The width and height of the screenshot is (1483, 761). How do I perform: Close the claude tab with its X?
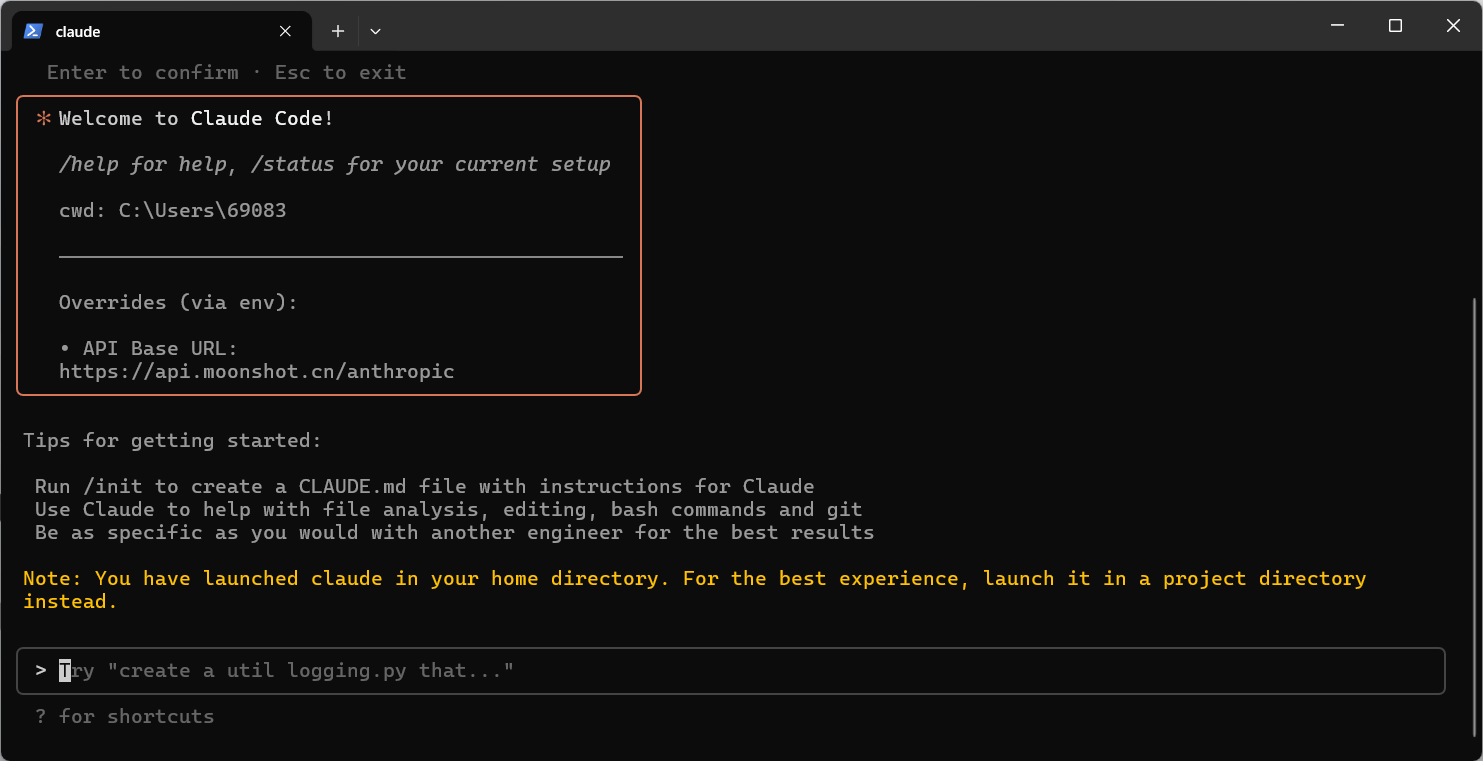click(284, 31)
